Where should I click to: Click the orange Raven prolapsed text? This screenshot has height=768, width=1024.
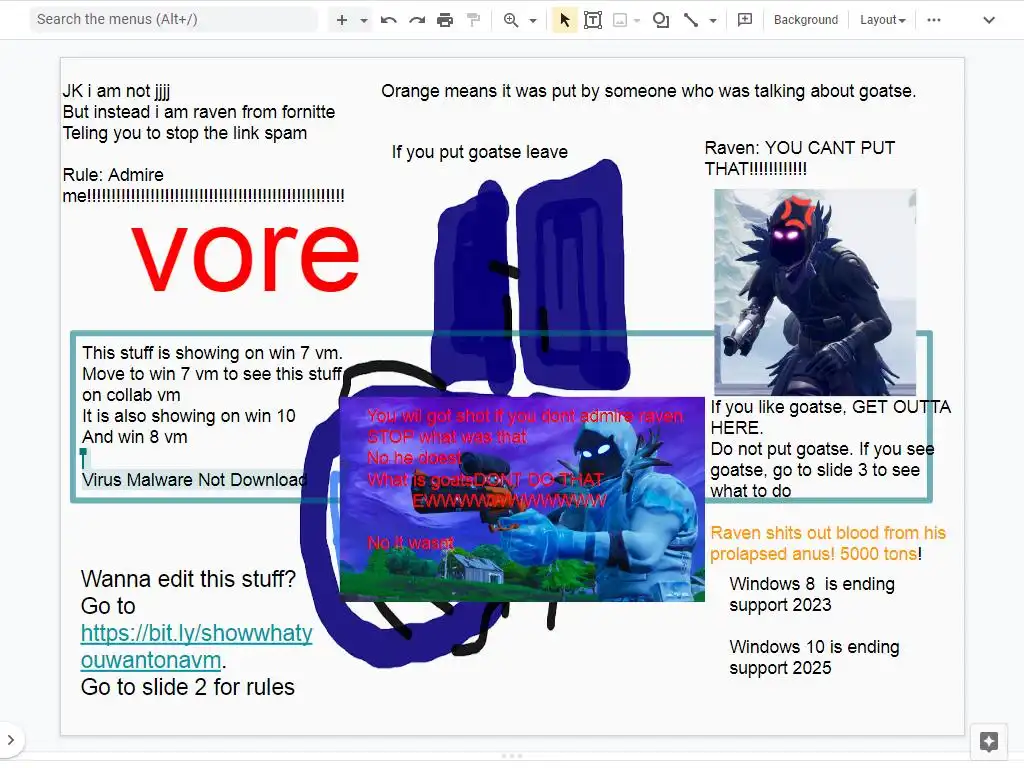pos(827,543)
